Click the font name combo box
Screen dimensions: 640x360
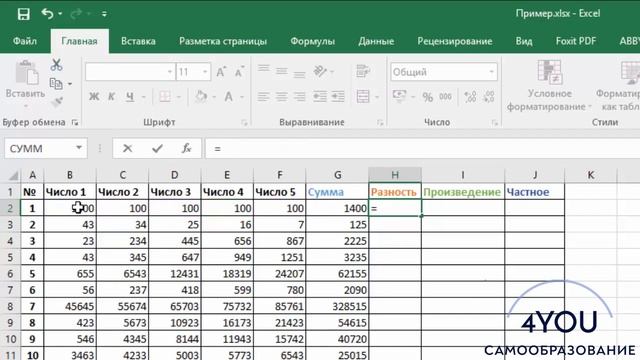130,72
